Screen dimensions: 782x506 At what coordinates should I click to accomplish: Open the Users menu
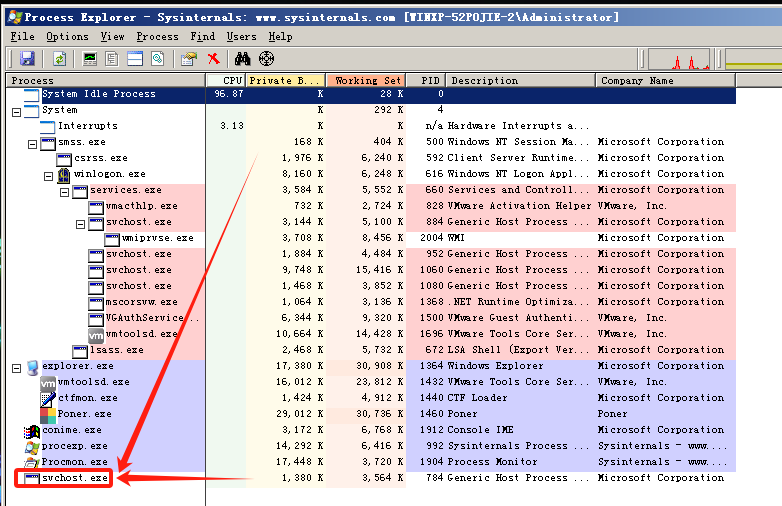point(241,37)
